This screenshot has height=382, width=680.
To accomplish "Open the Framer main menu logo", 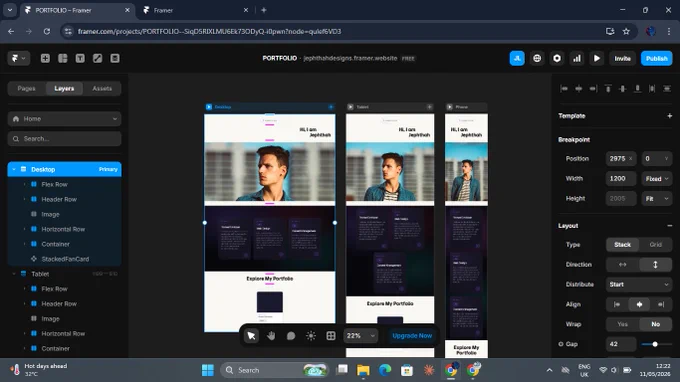I will [18, 58].
